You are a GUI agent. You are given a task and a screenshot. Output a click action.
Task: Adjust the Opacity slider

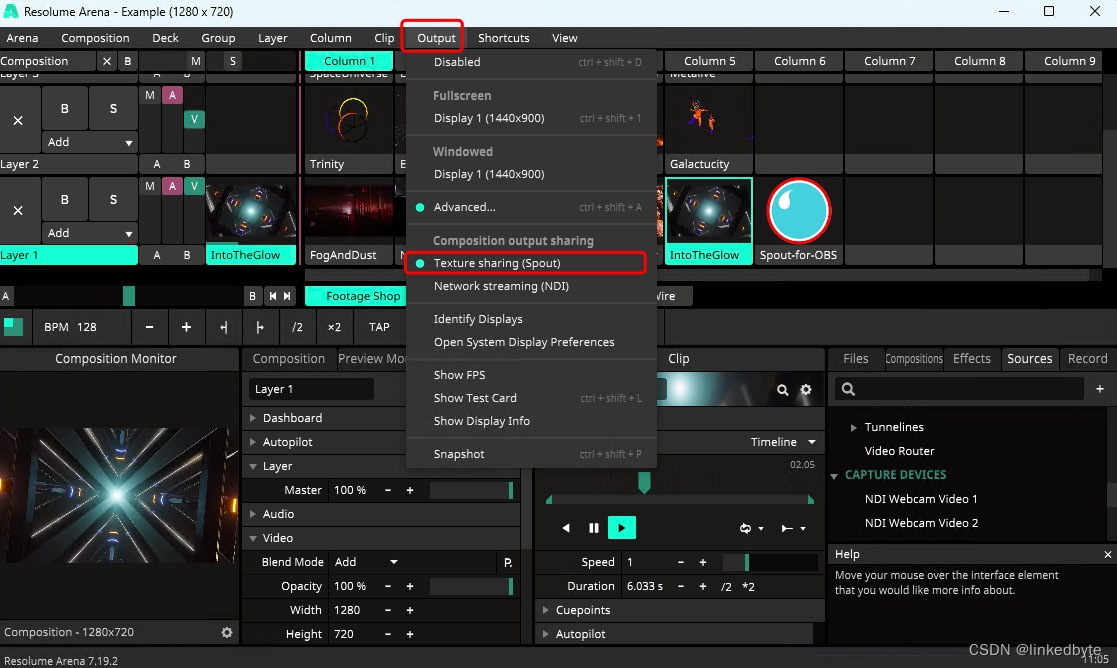(x=471, y=586)
